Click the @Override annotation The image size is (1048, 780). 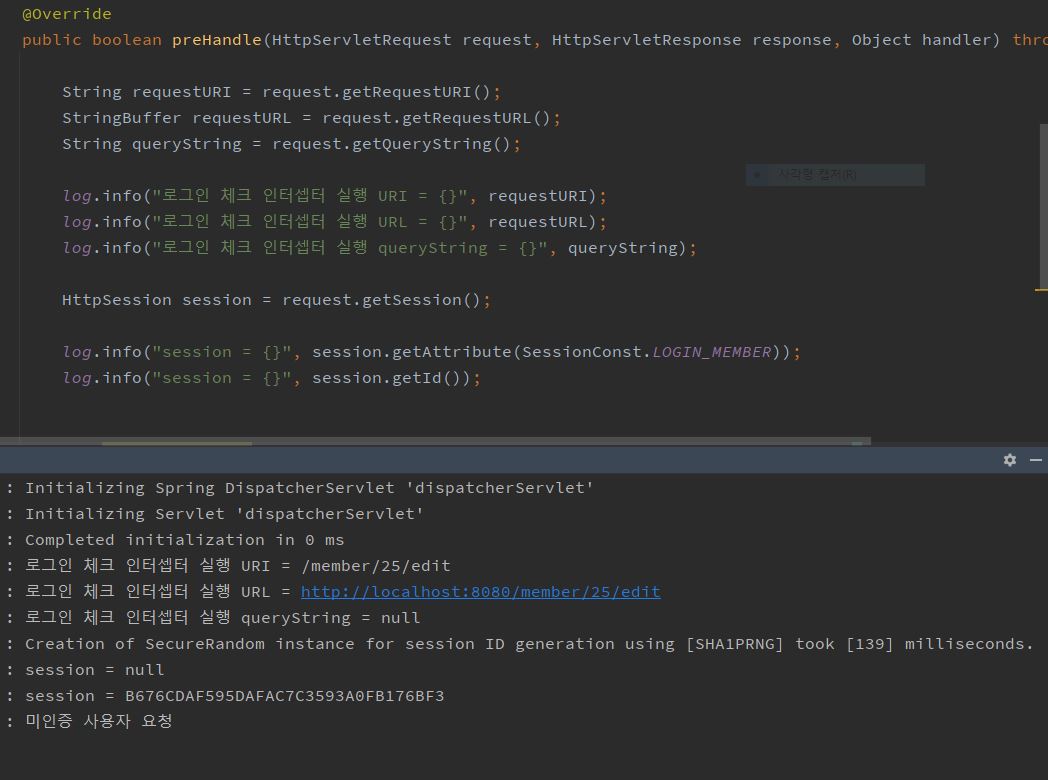click(67, 14)
